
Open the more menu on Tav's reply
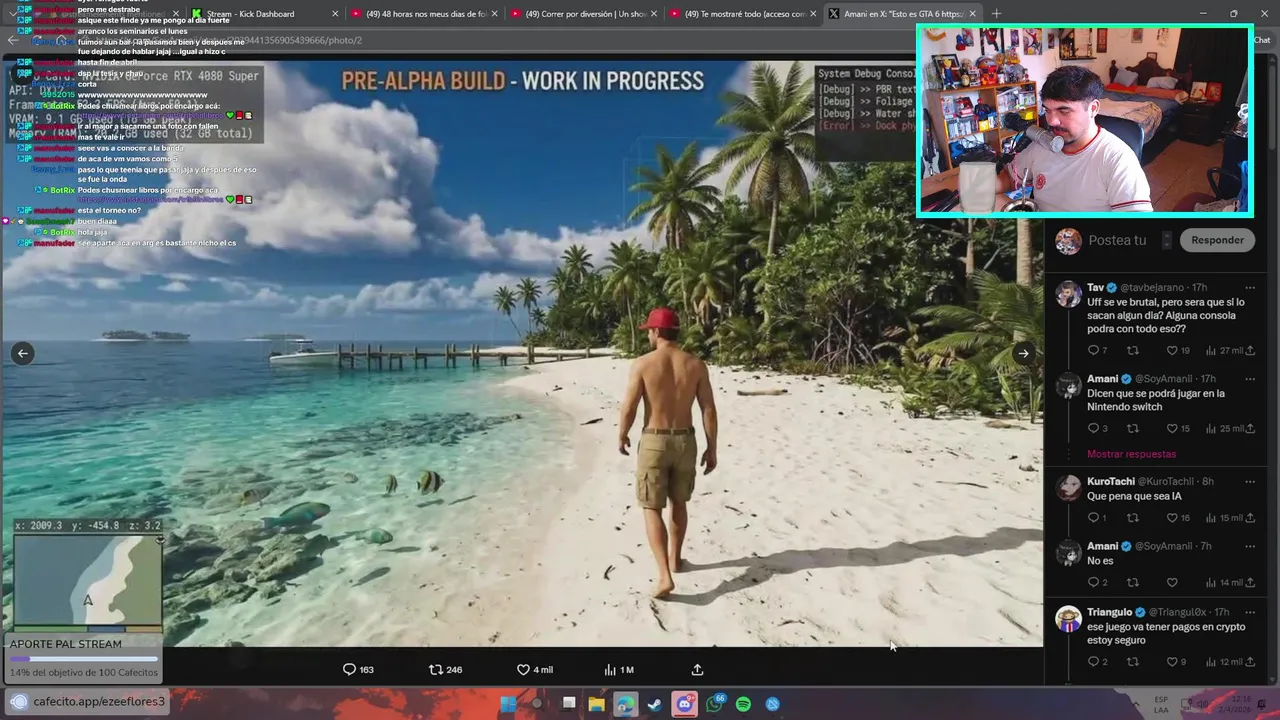1249,288
